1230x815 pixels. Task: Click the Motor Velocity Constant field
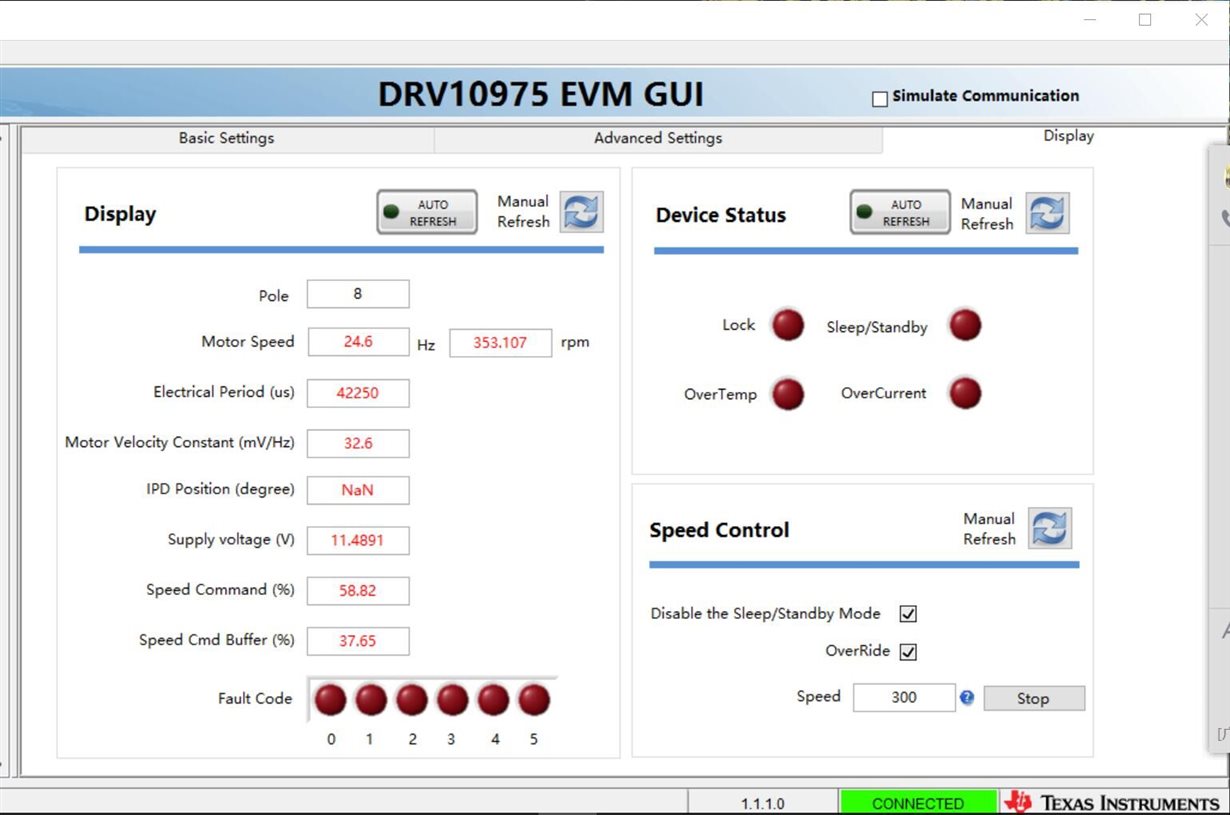(358, 443)
